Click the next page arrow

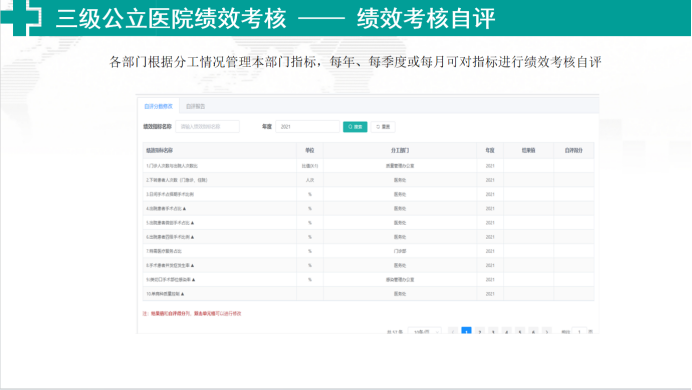click(x=547, y=331)
